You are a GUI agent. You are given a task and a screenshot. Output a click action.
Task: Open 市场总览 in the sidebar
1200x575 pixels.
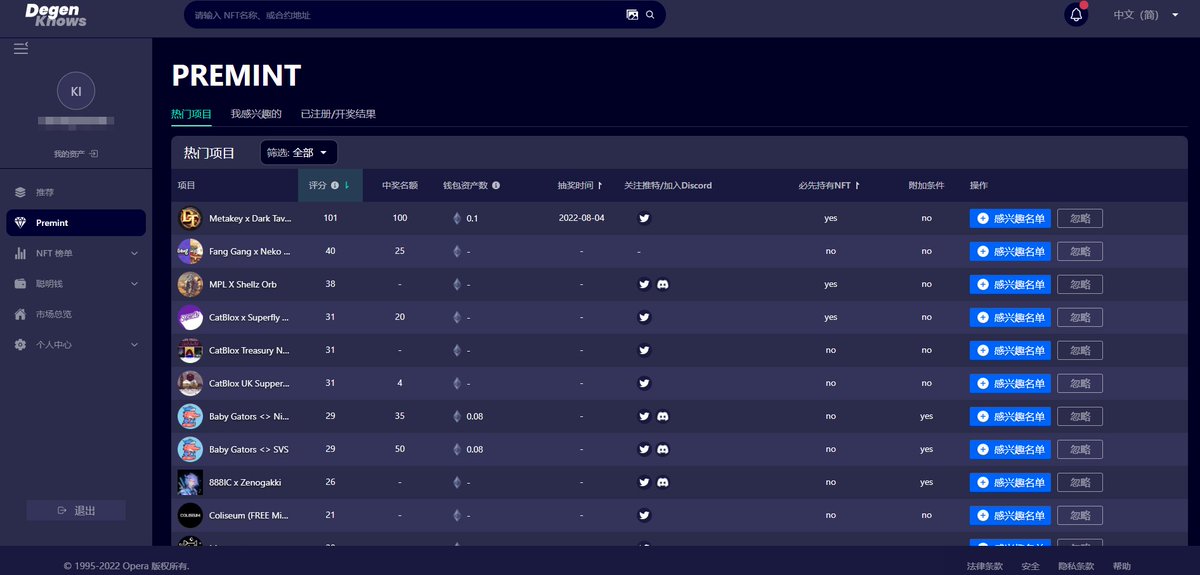(76, 314)
